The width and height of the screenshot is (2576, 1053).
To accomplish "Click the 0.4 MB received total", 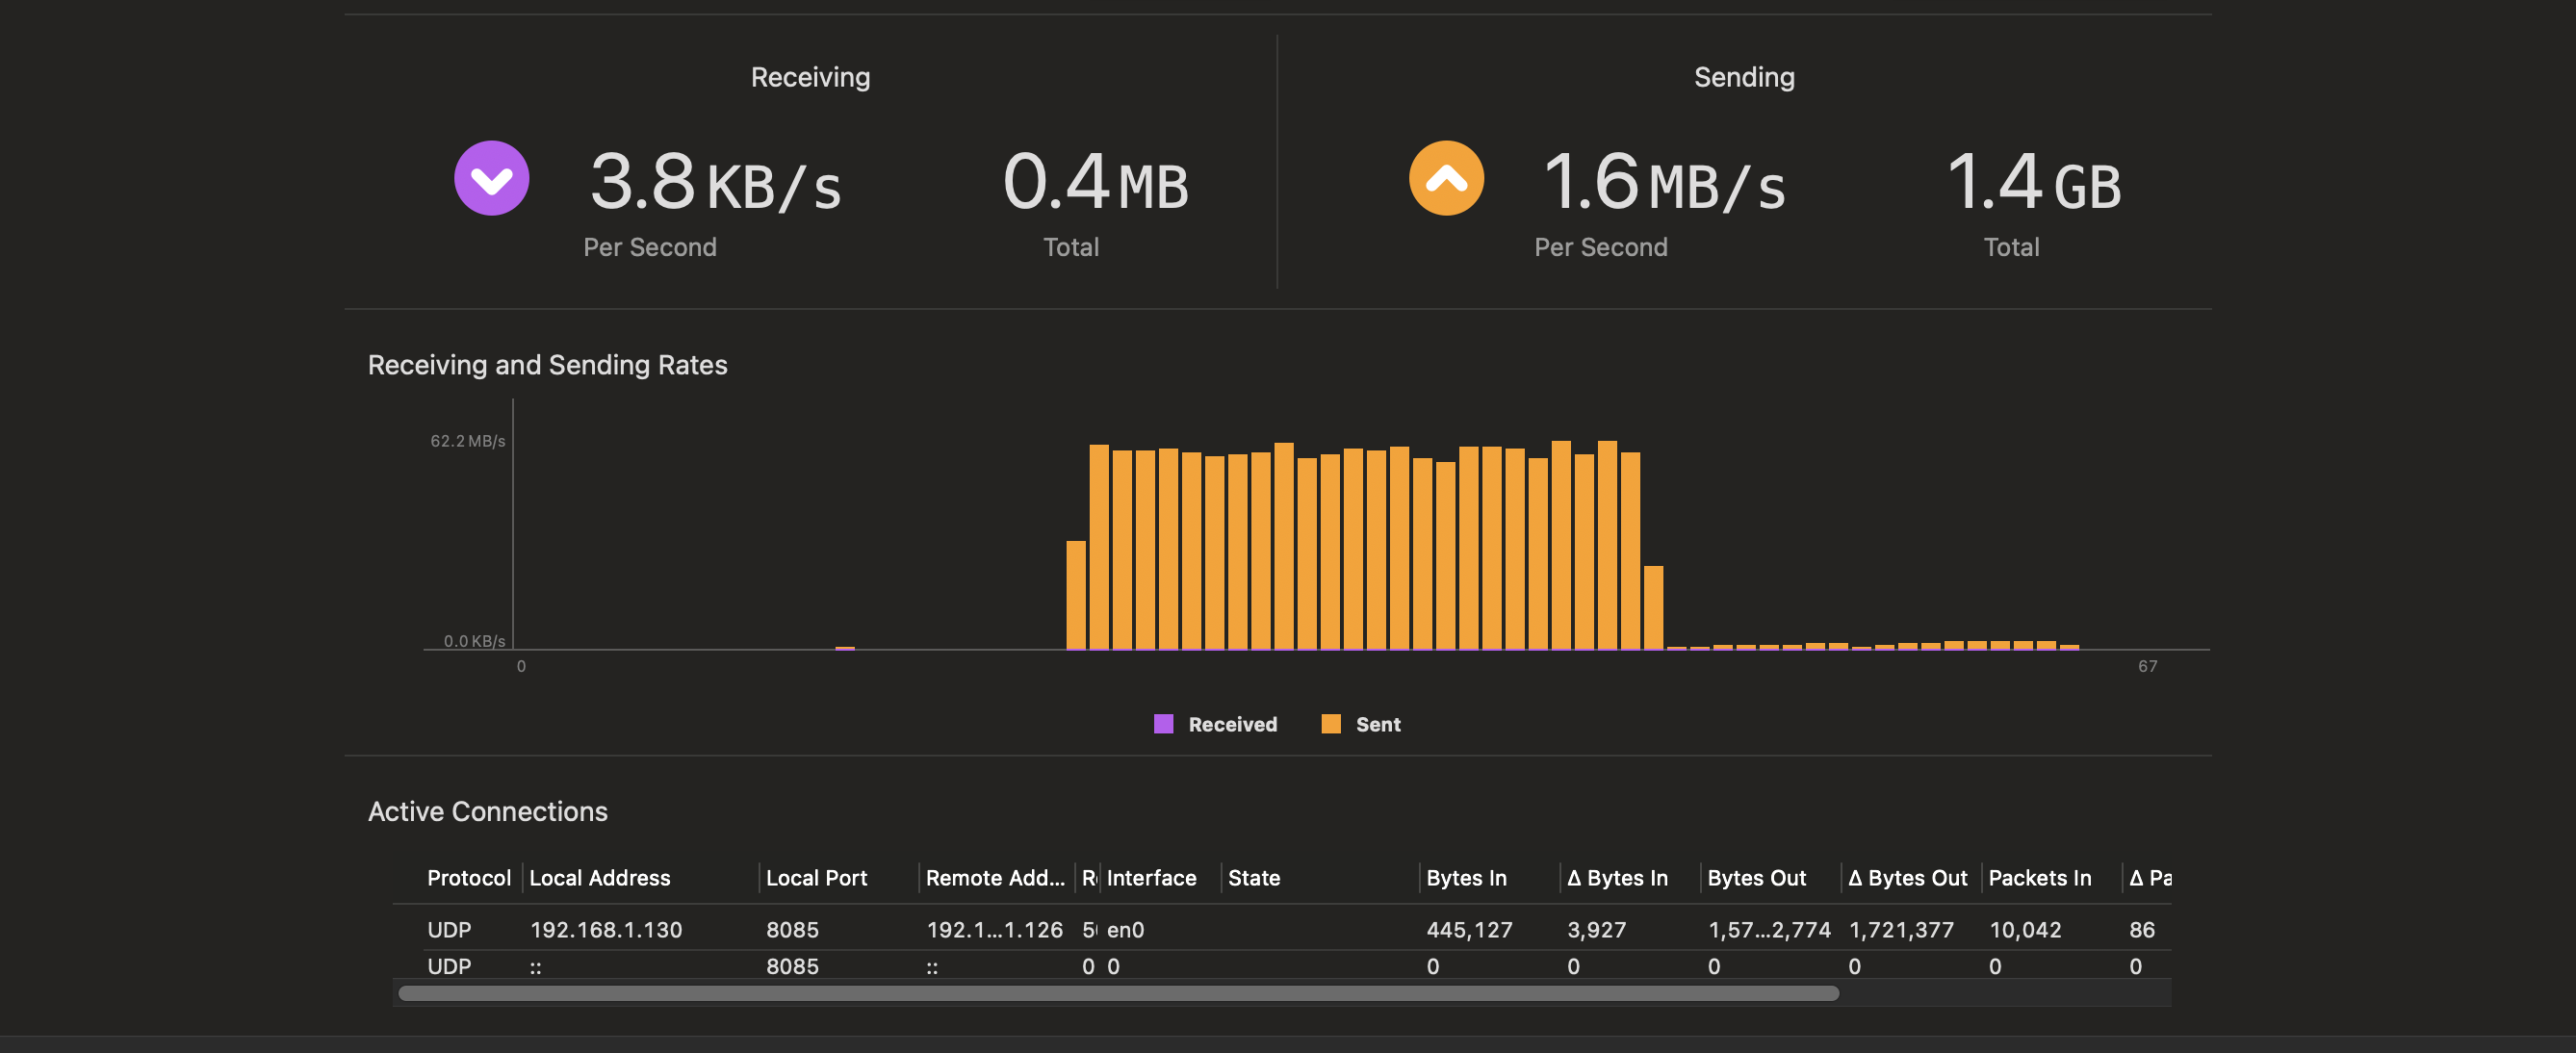I will coord(1095,182).
